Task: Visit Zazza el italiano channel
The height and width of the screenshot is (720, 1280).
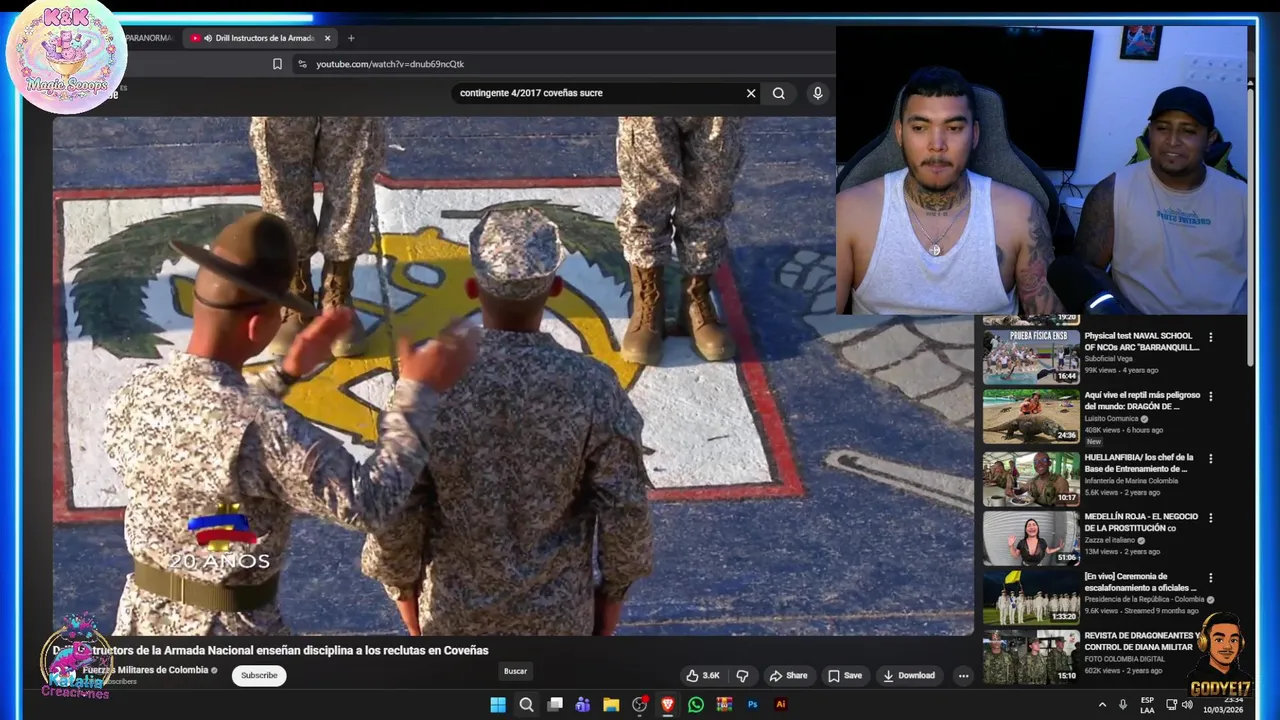Action: pos(1110,540)
